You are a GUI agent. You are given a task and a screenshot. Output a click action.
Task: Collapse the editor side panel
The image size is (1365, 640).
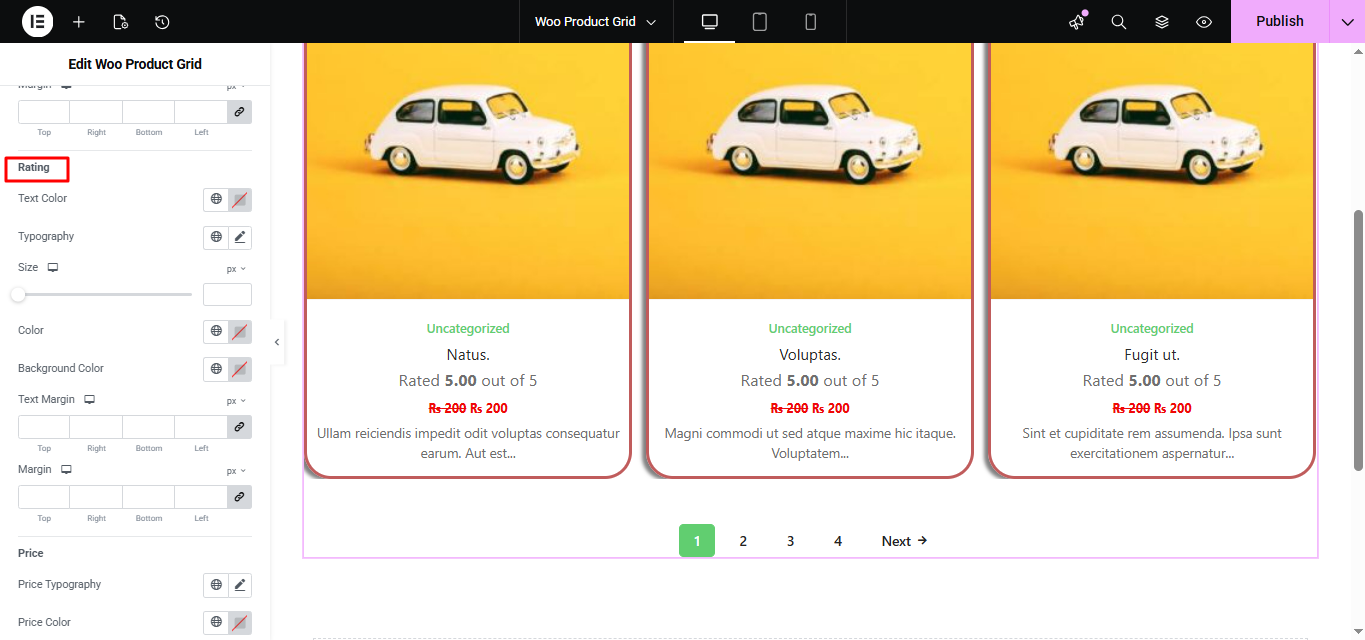tap(277, 342)
